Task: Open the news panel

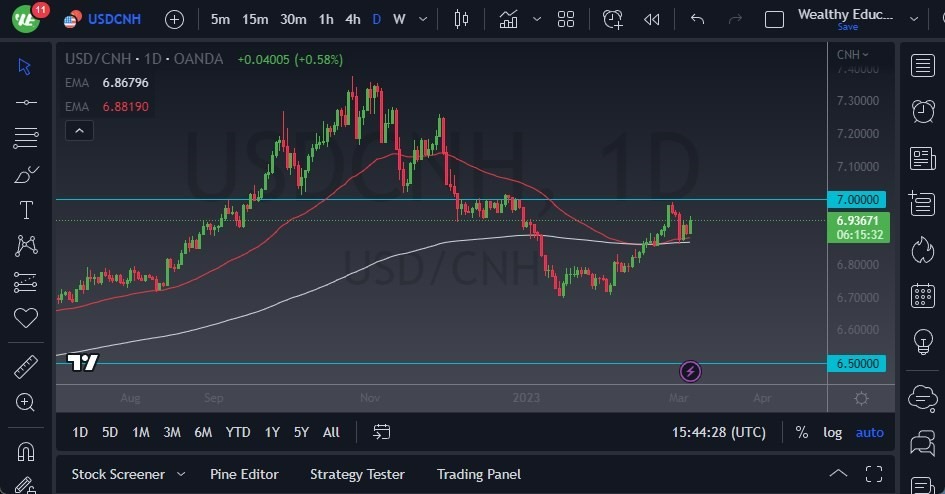Action: click(x=923, y=158)
